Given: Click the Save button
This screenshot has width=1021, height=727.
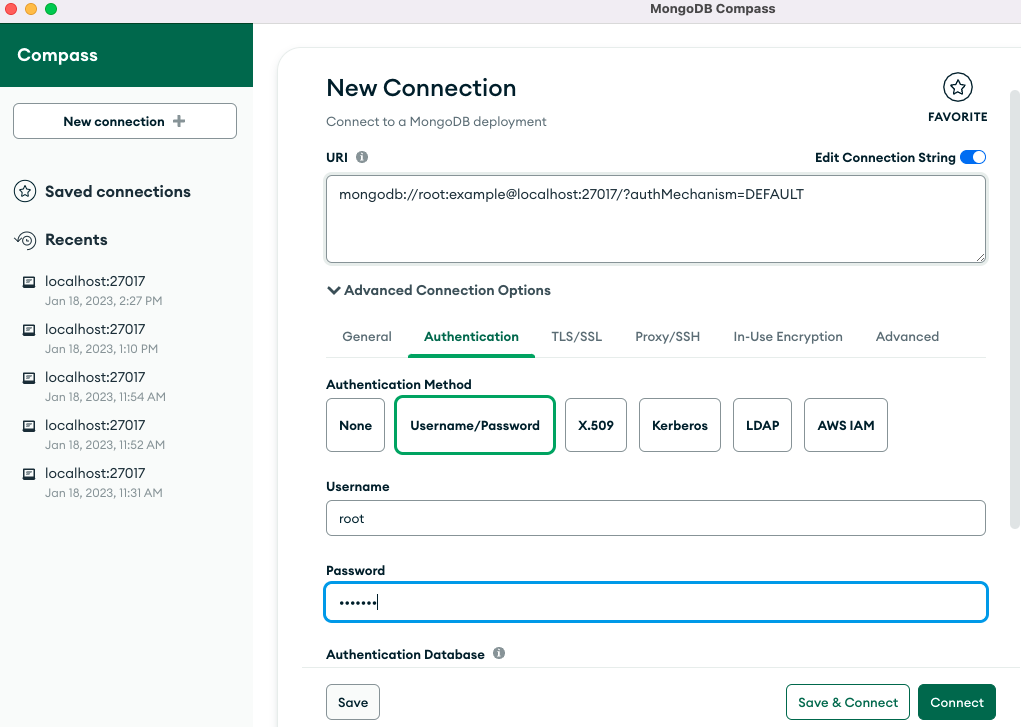Looking at the screenshot, I should click(x=353, y=702).
